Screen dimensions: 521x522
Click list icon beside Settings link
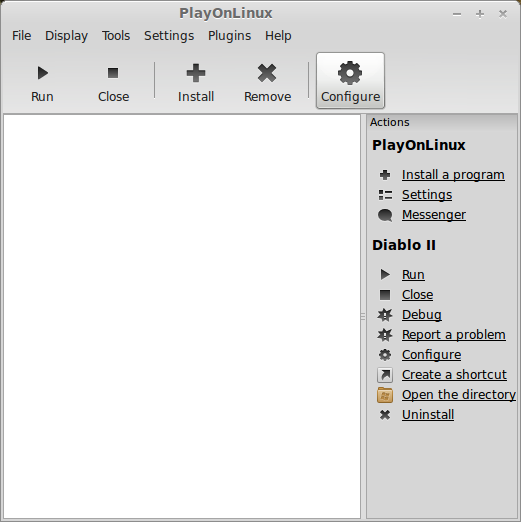click(385, 195)
